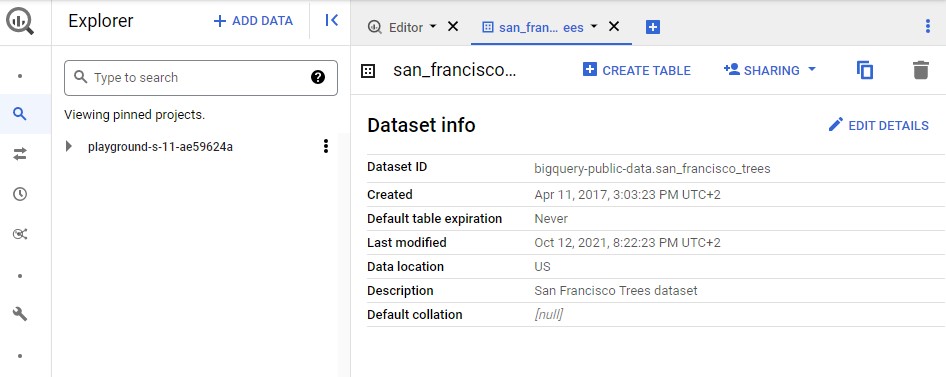Open actions menu for playground-s-11-ae59624a
946x377 pixels.
326,146
